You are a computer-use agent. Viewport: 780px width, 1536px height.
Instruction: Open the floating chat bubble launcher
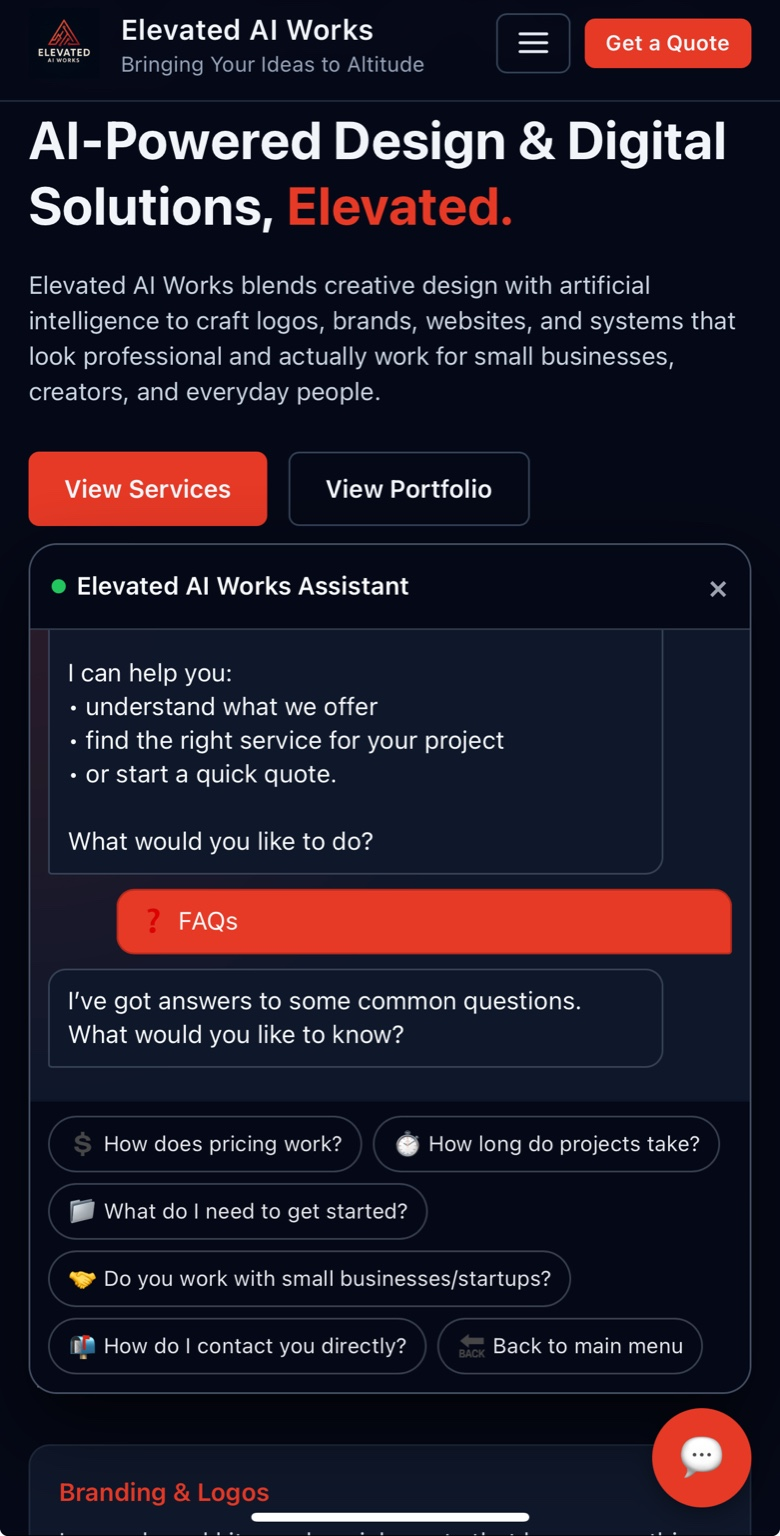(x=701, y=1458)
